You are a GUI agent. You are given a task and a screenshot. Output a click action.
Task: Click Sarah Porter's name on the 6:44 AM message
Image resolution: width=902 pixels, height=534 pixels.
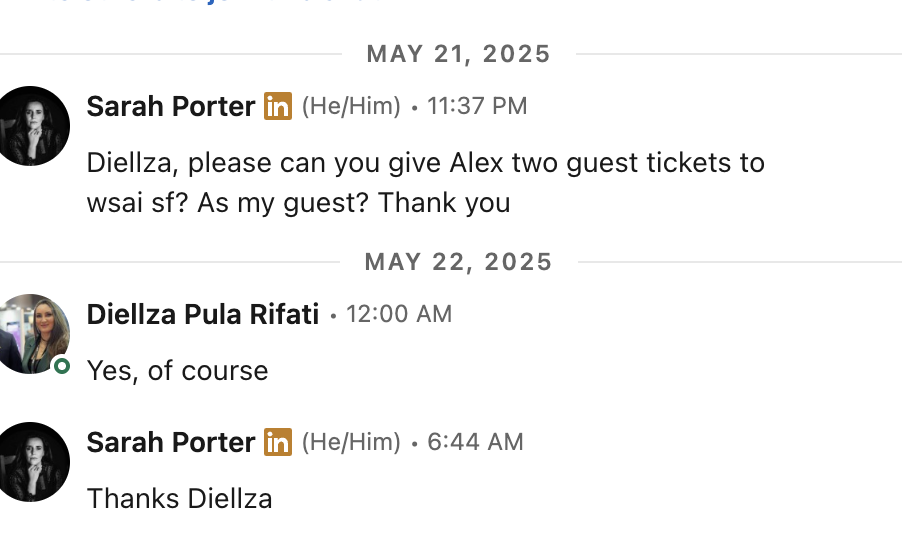pos(171,442)
